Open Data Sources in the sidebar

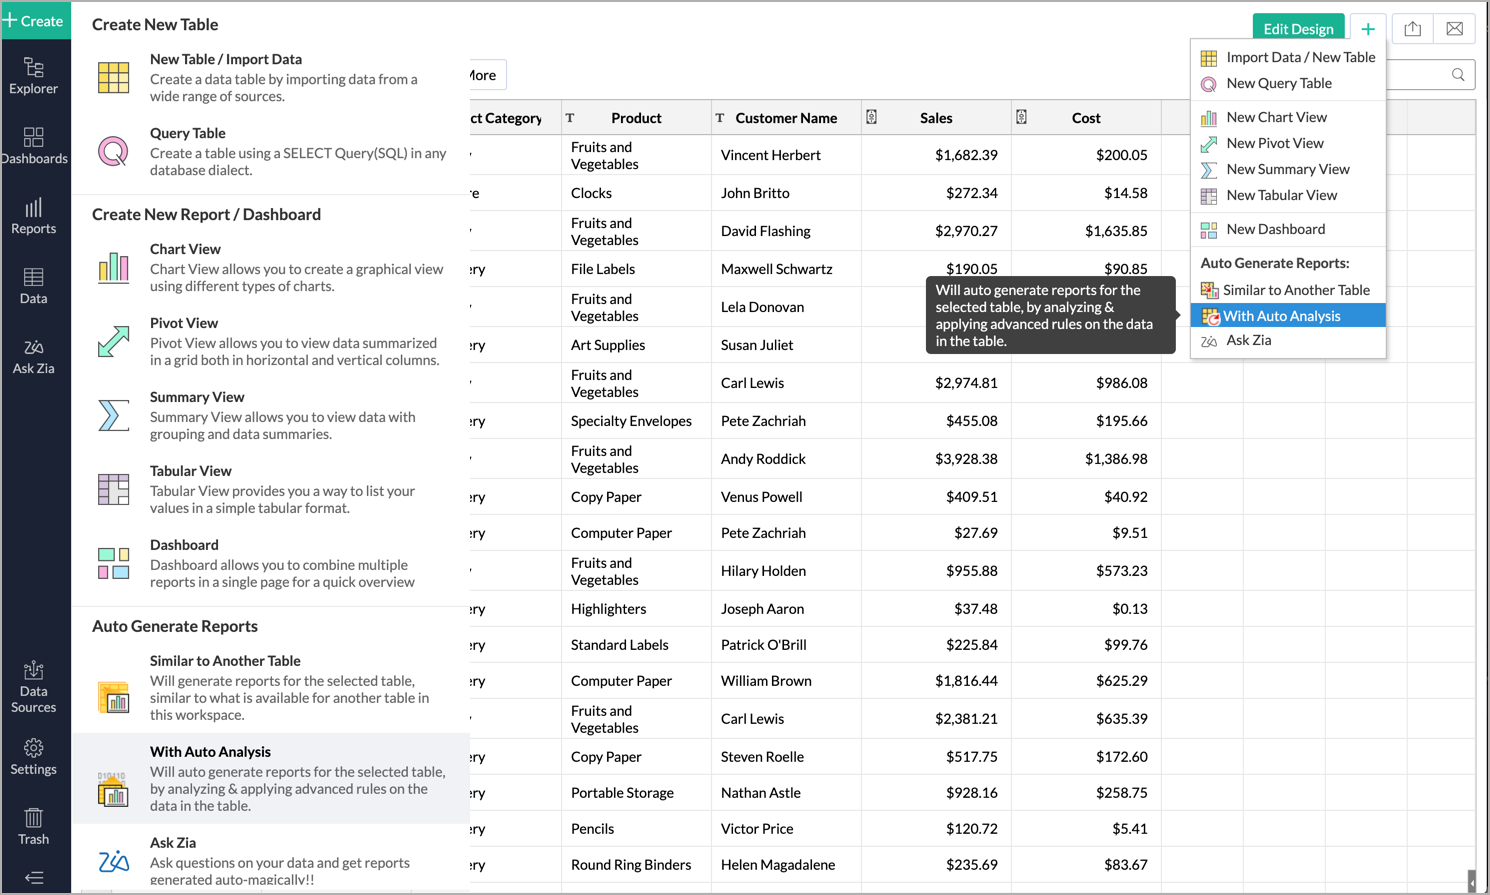tap(34, 687)
